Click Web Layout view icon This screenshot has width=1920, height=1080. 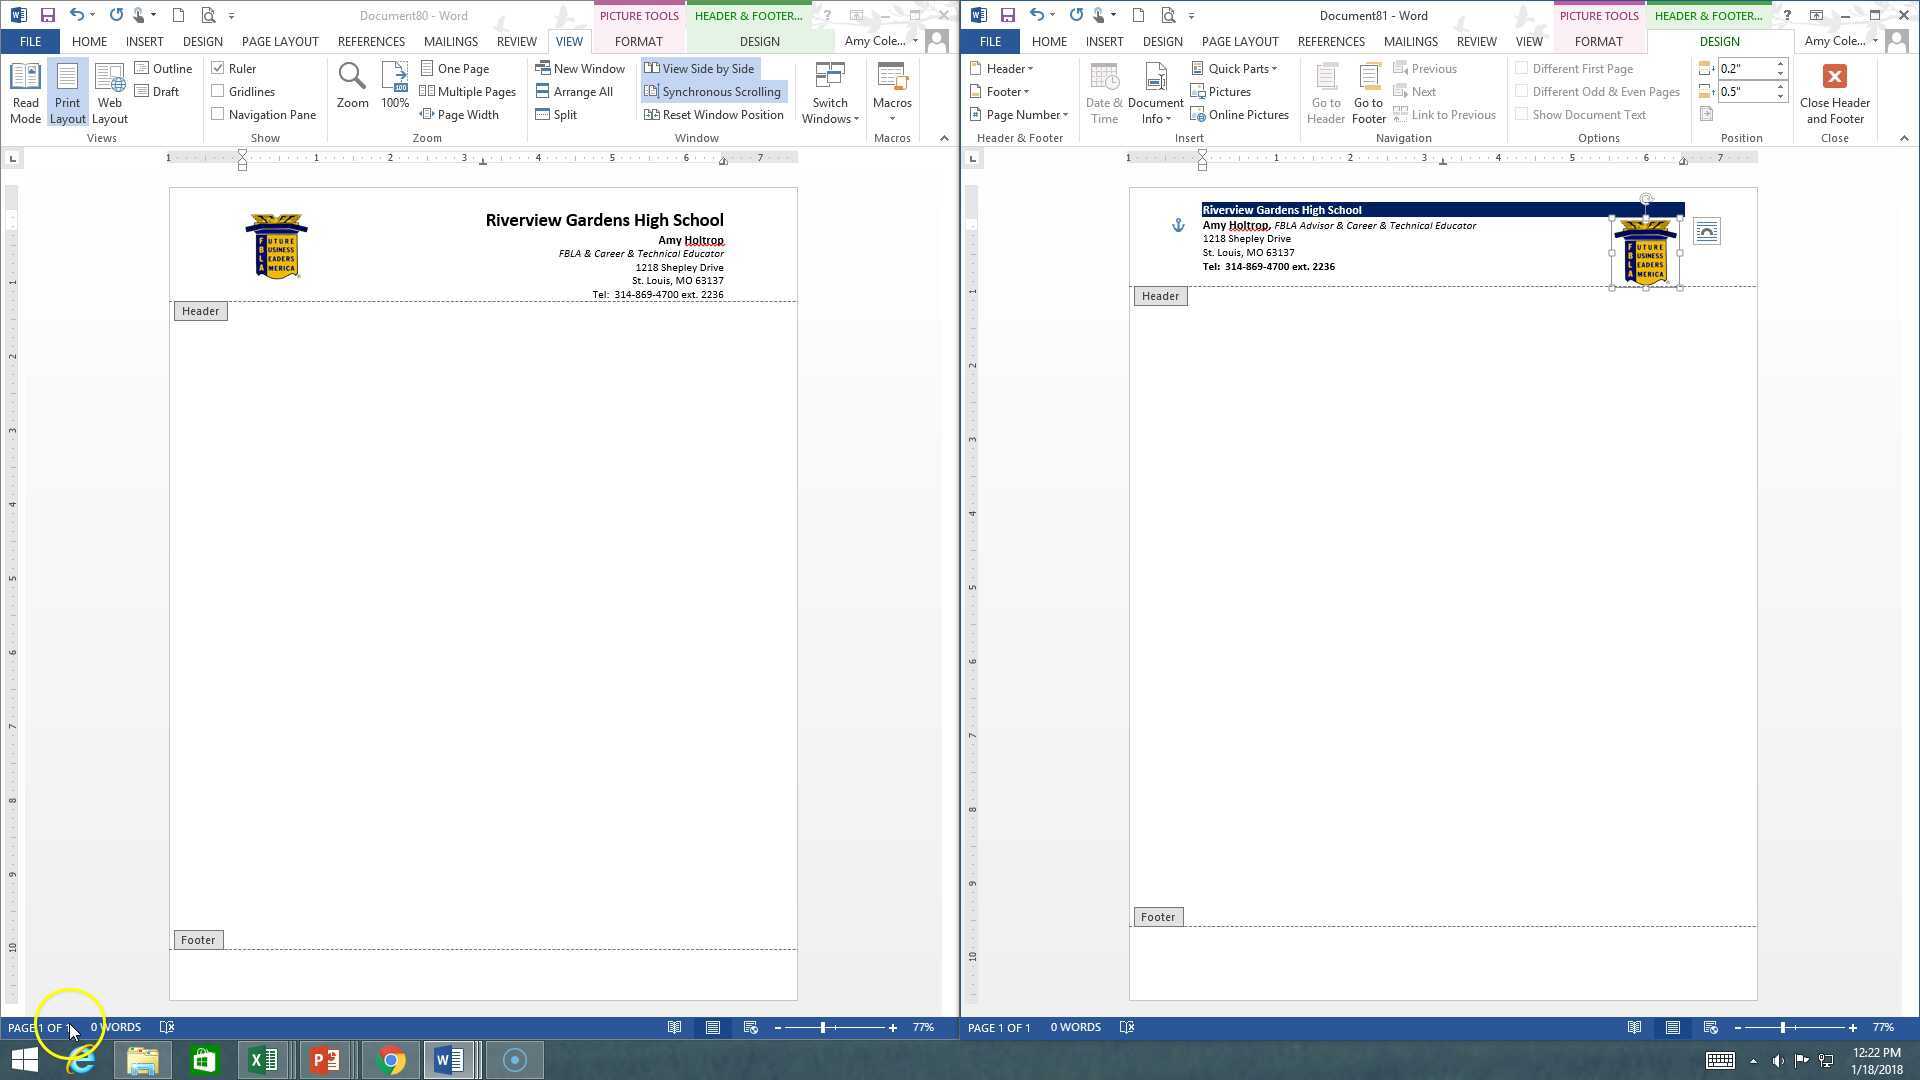pyautogui.click(x=109, y=78)
